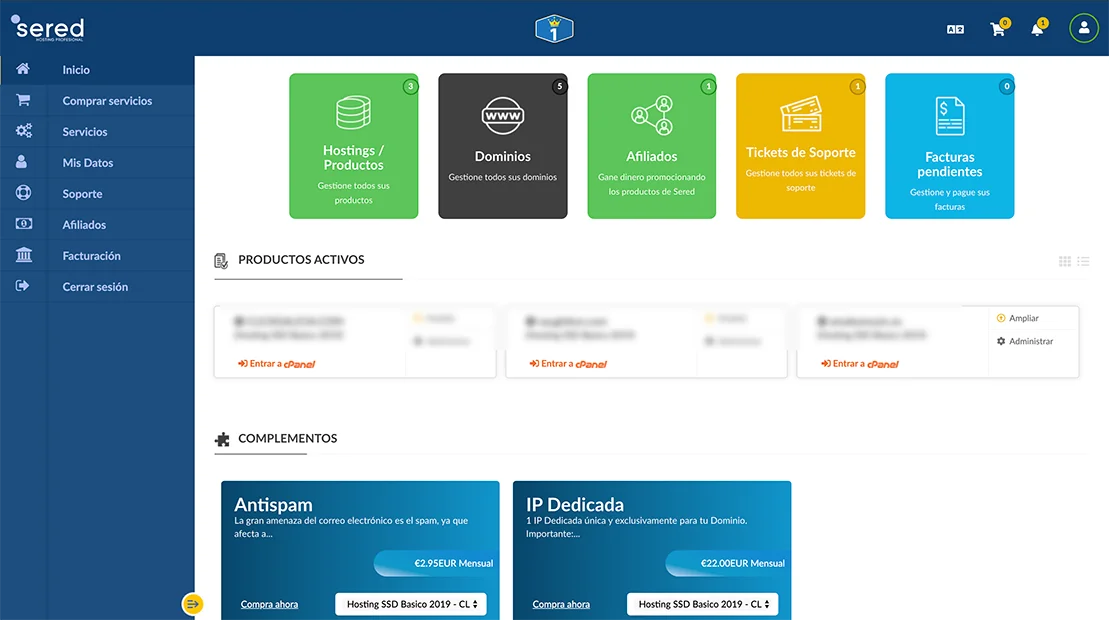Expand the IP Dedicada hosting dropdown
Image resolution: width=1109 pixels, height=620 pixels.
pos(702,604)
